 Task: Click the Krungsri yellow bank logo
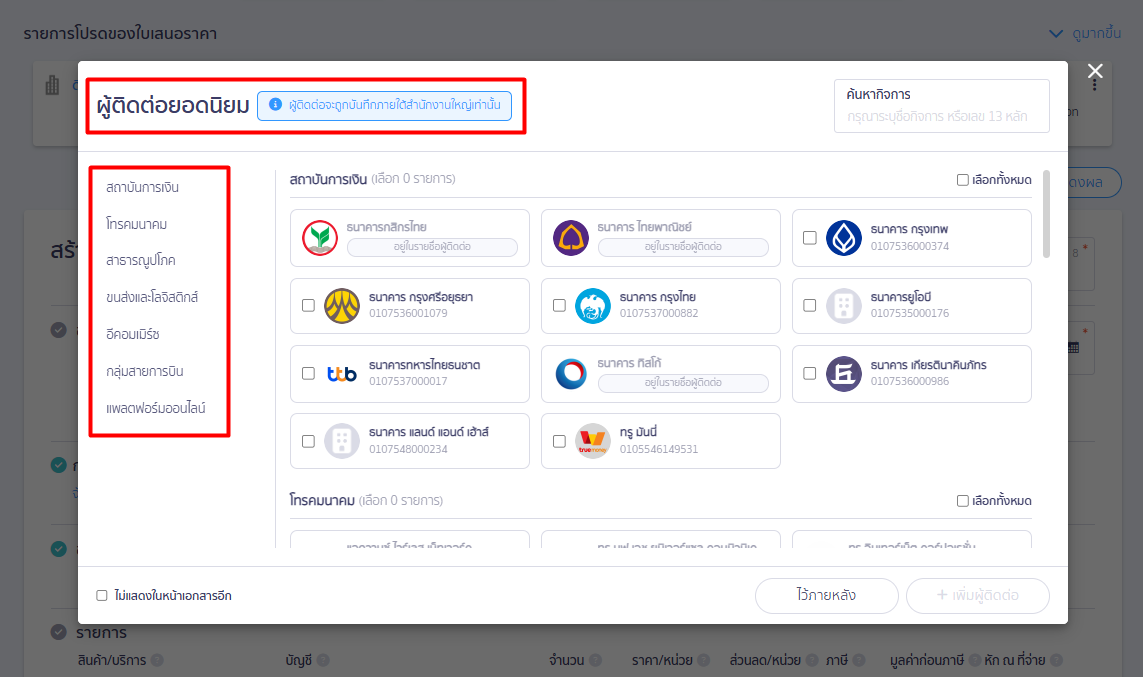pyautogui.click(x=342, y=306)
